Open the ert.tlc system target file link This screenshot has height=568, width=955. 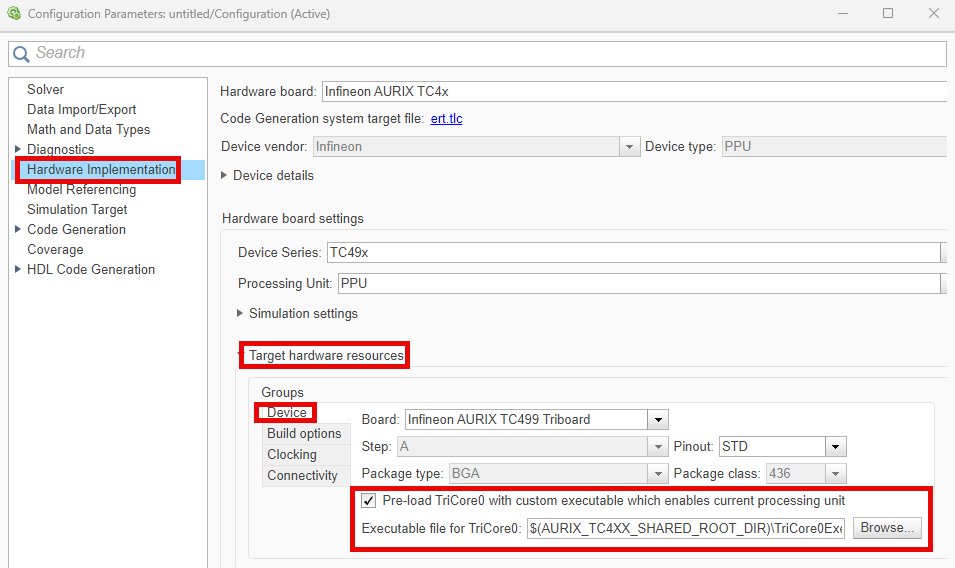click(446, 119)
